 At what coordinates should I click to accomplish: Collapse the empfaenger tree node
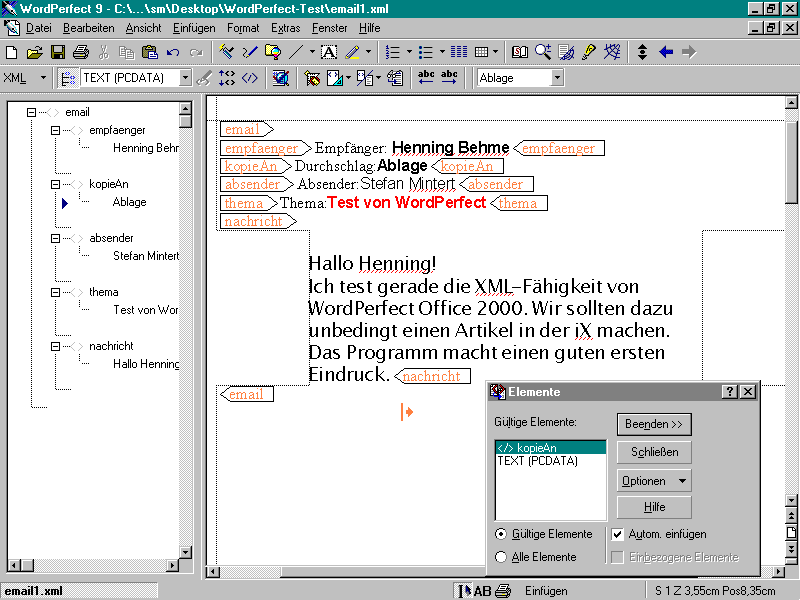[56, 131]
